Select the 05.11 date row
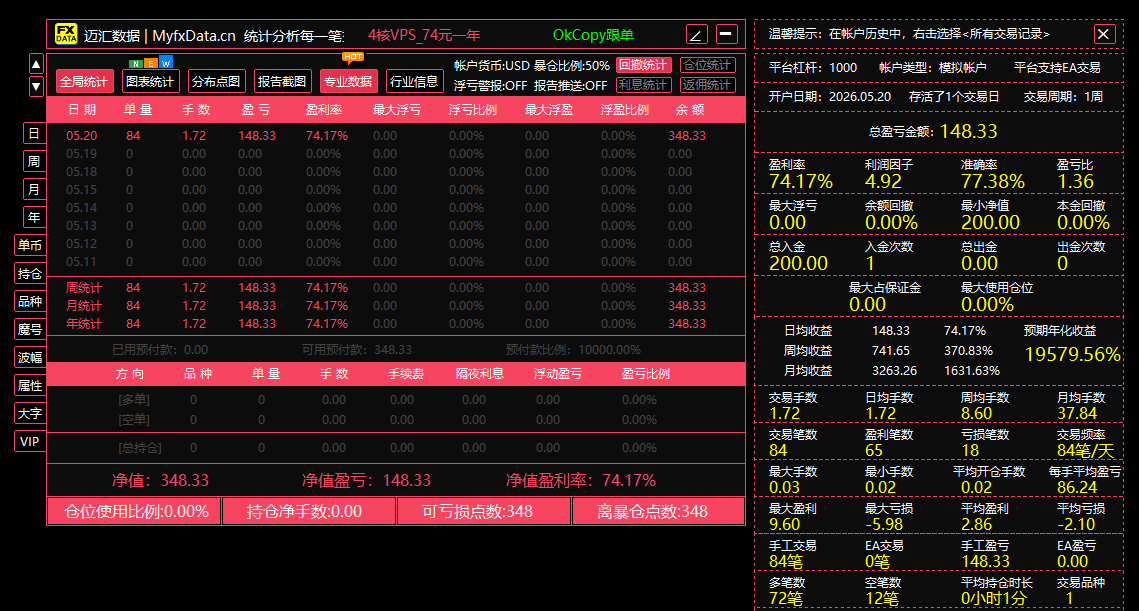 (396, 262)
